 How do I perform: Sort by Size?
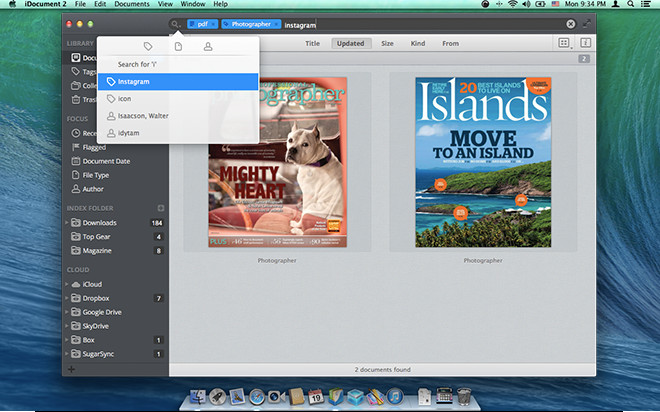coord(387,43)
